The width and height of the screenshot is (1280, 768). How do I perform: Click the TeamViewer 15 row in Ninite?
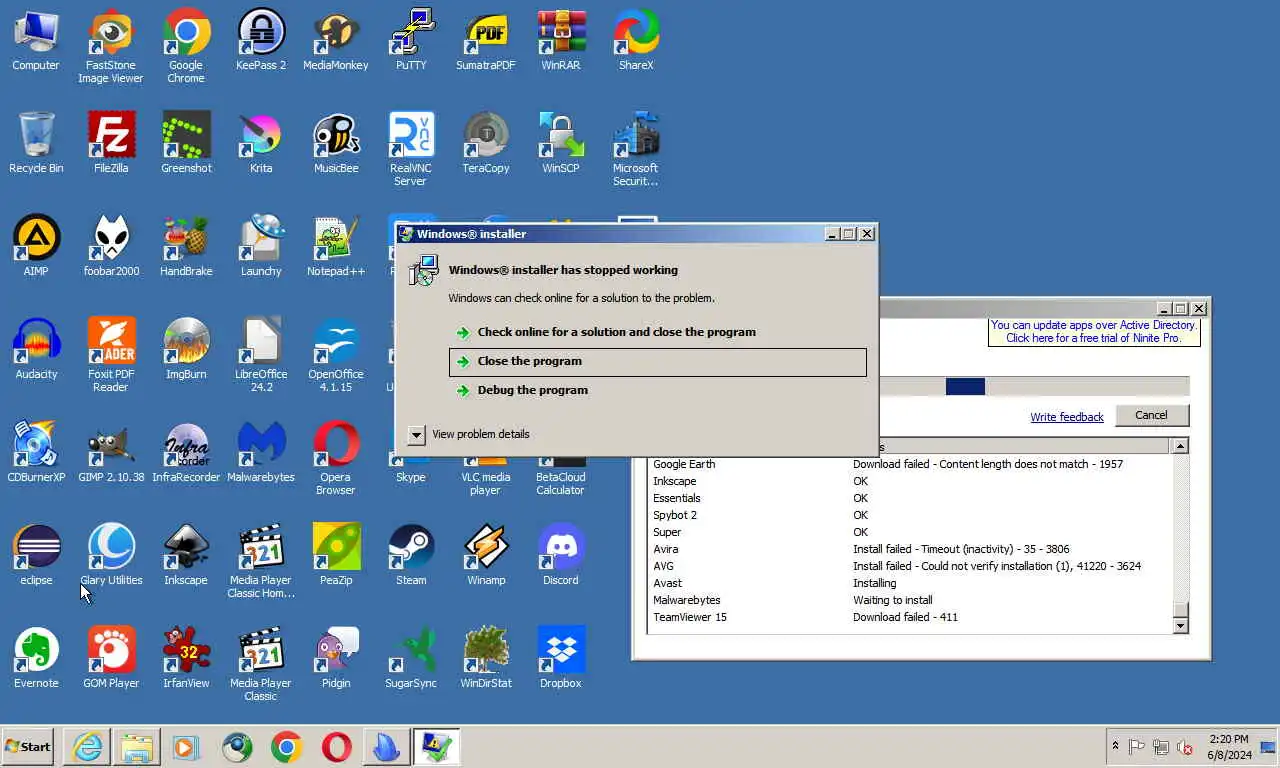[x=909, y=617]
